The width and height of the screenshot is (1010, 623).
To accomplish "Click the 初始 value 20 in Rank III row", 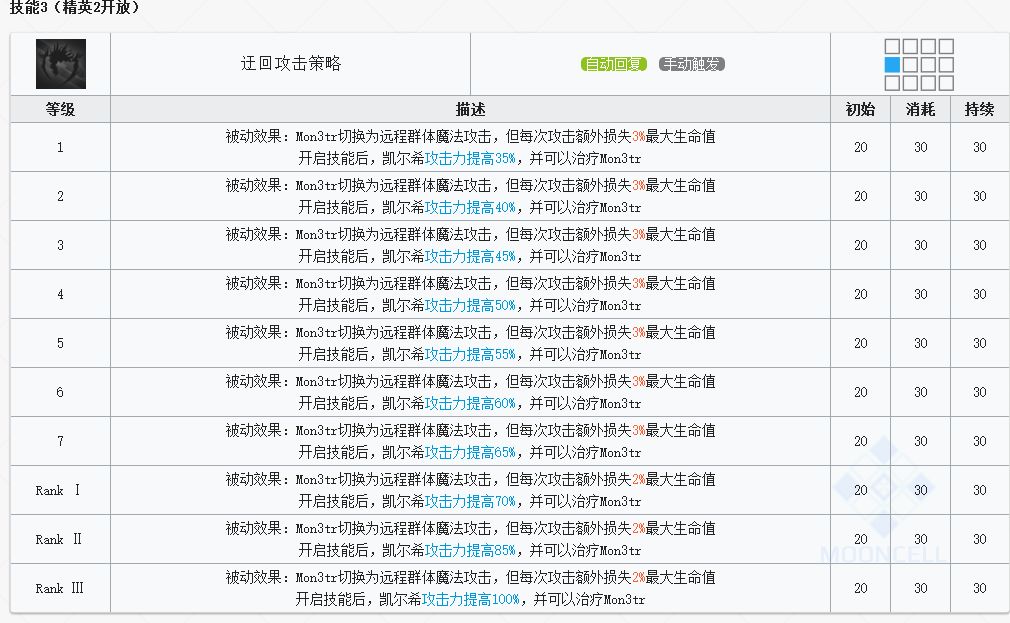I will (x=861, y=588).
